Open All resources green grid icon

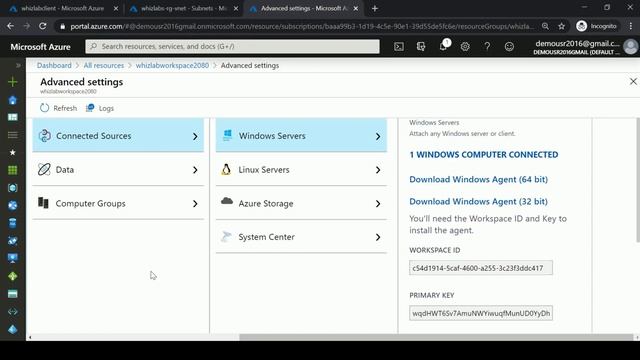(x=13, y=170)
